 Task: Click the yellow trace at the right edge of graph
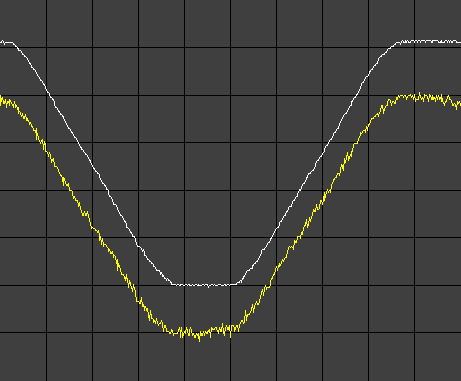[459, 105]
